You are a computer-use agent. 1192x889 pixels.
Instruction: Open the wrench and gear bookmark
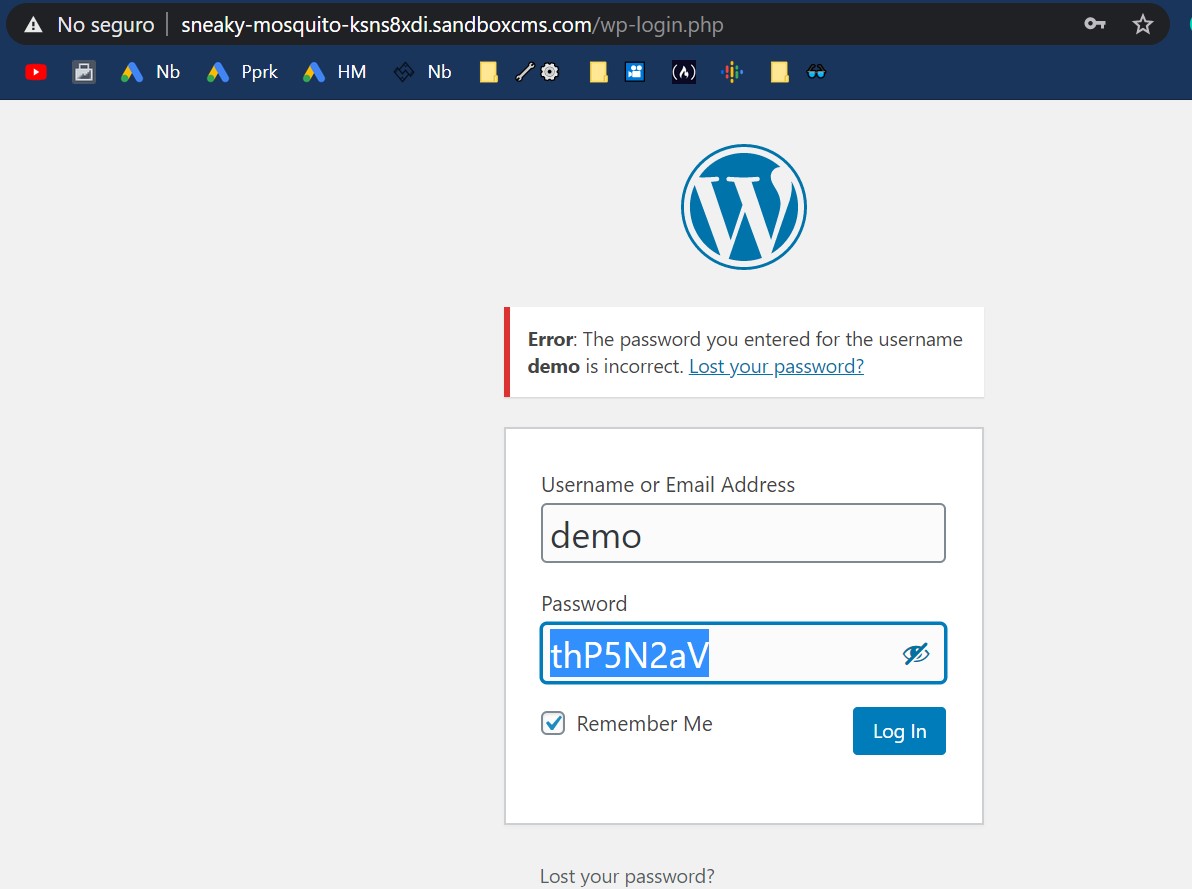click(x=537, y=72)
